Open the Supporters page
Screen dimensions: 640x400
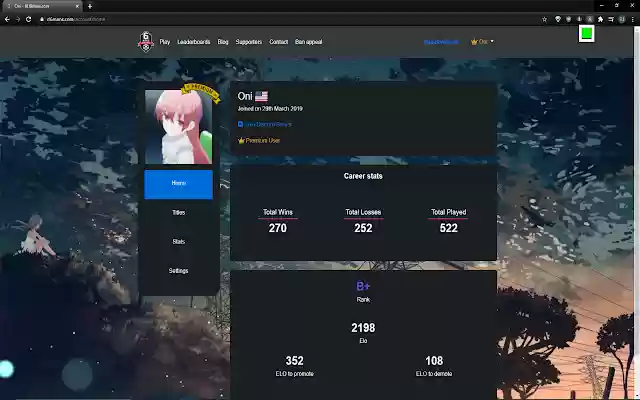pyautogui.click(x=249, y=42)
